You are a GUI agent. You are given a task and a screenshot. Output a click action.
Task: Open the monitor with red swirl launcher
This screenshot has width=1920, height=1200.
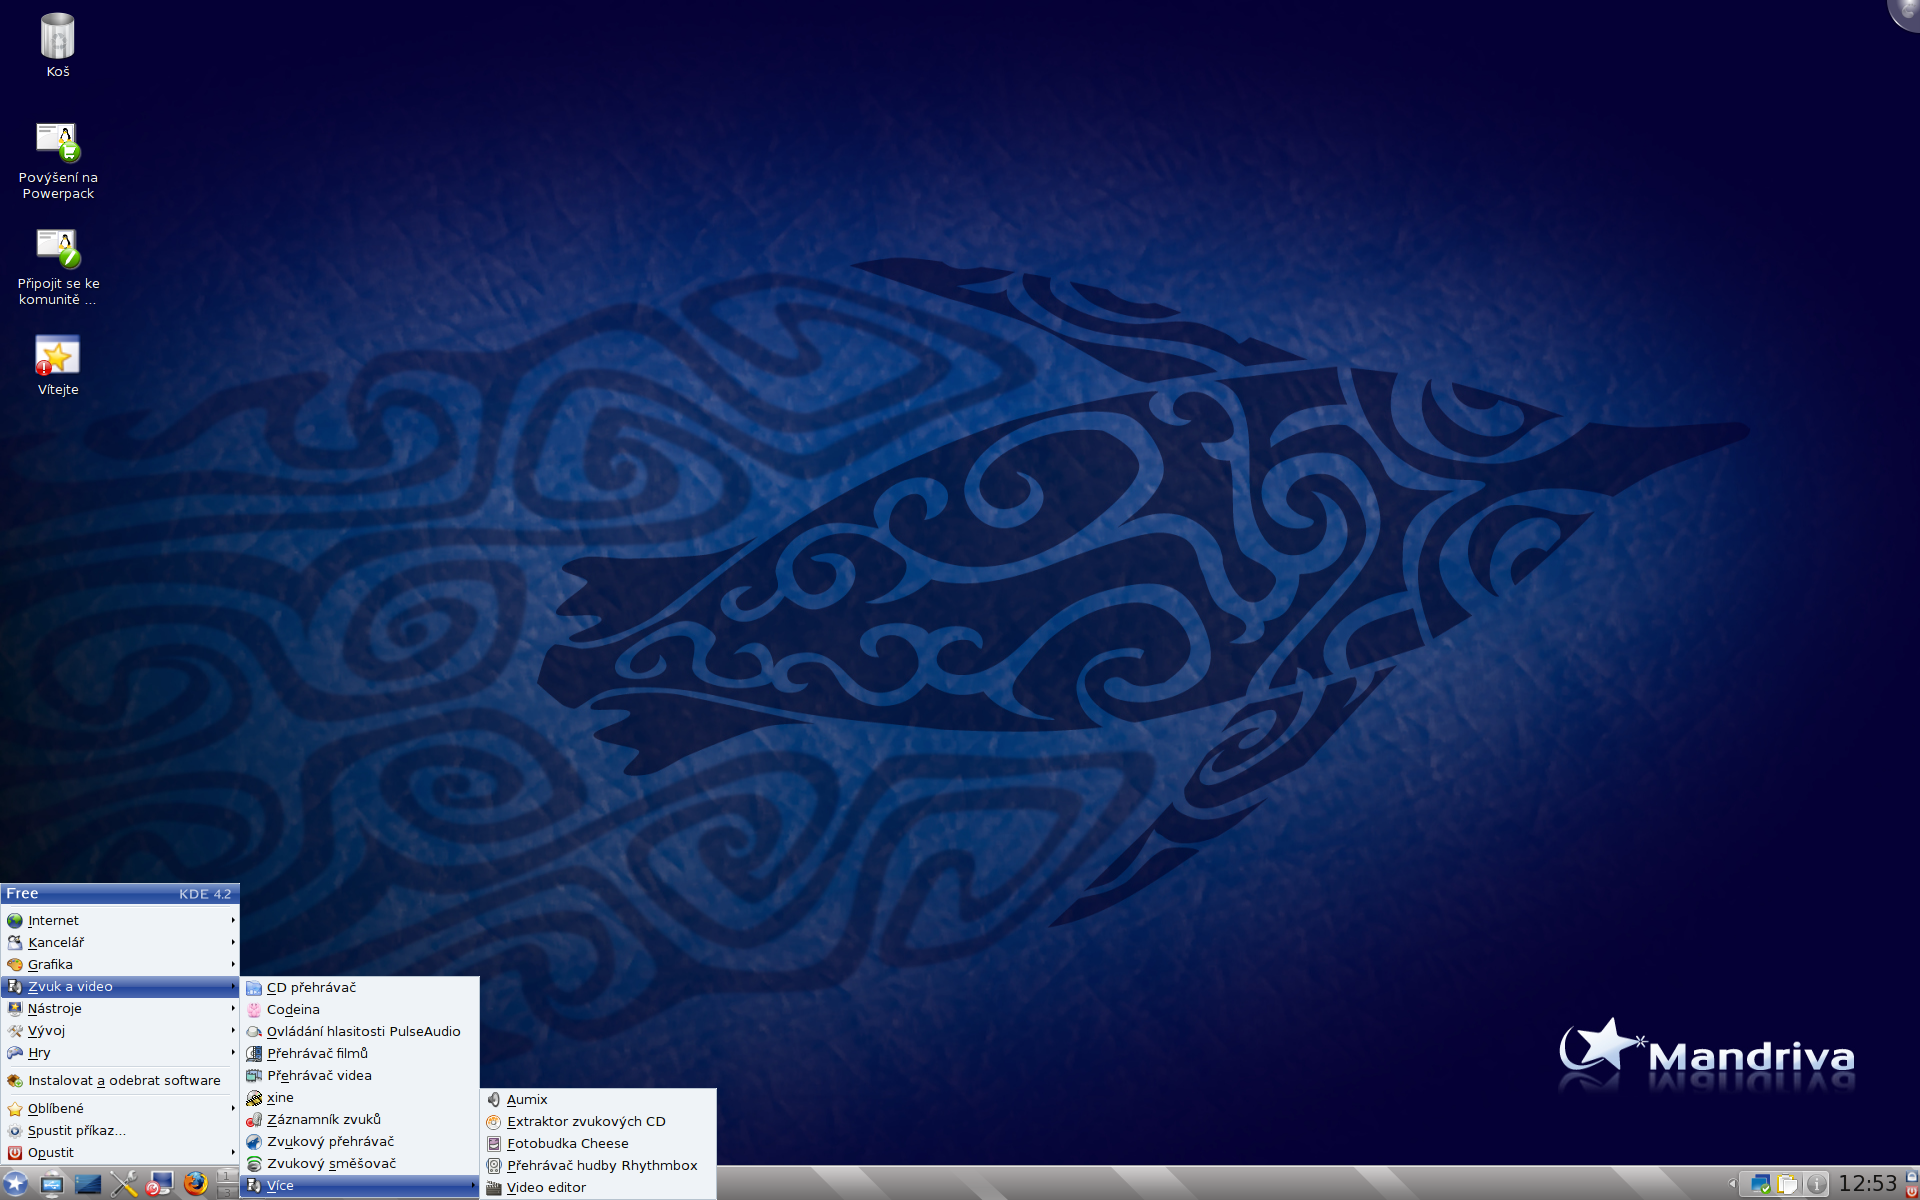click(160, 1184)
